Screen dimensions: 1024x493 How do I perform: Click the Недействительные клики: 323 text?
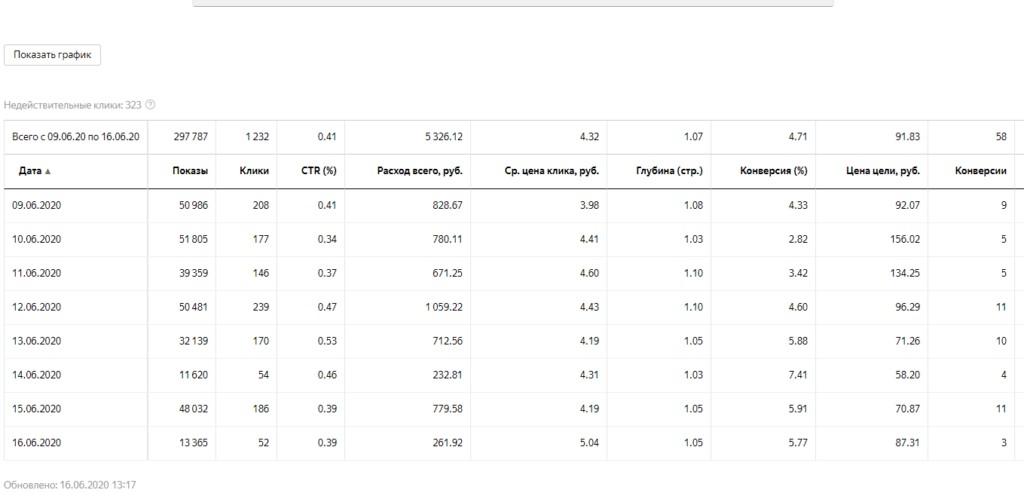[72, 104]
